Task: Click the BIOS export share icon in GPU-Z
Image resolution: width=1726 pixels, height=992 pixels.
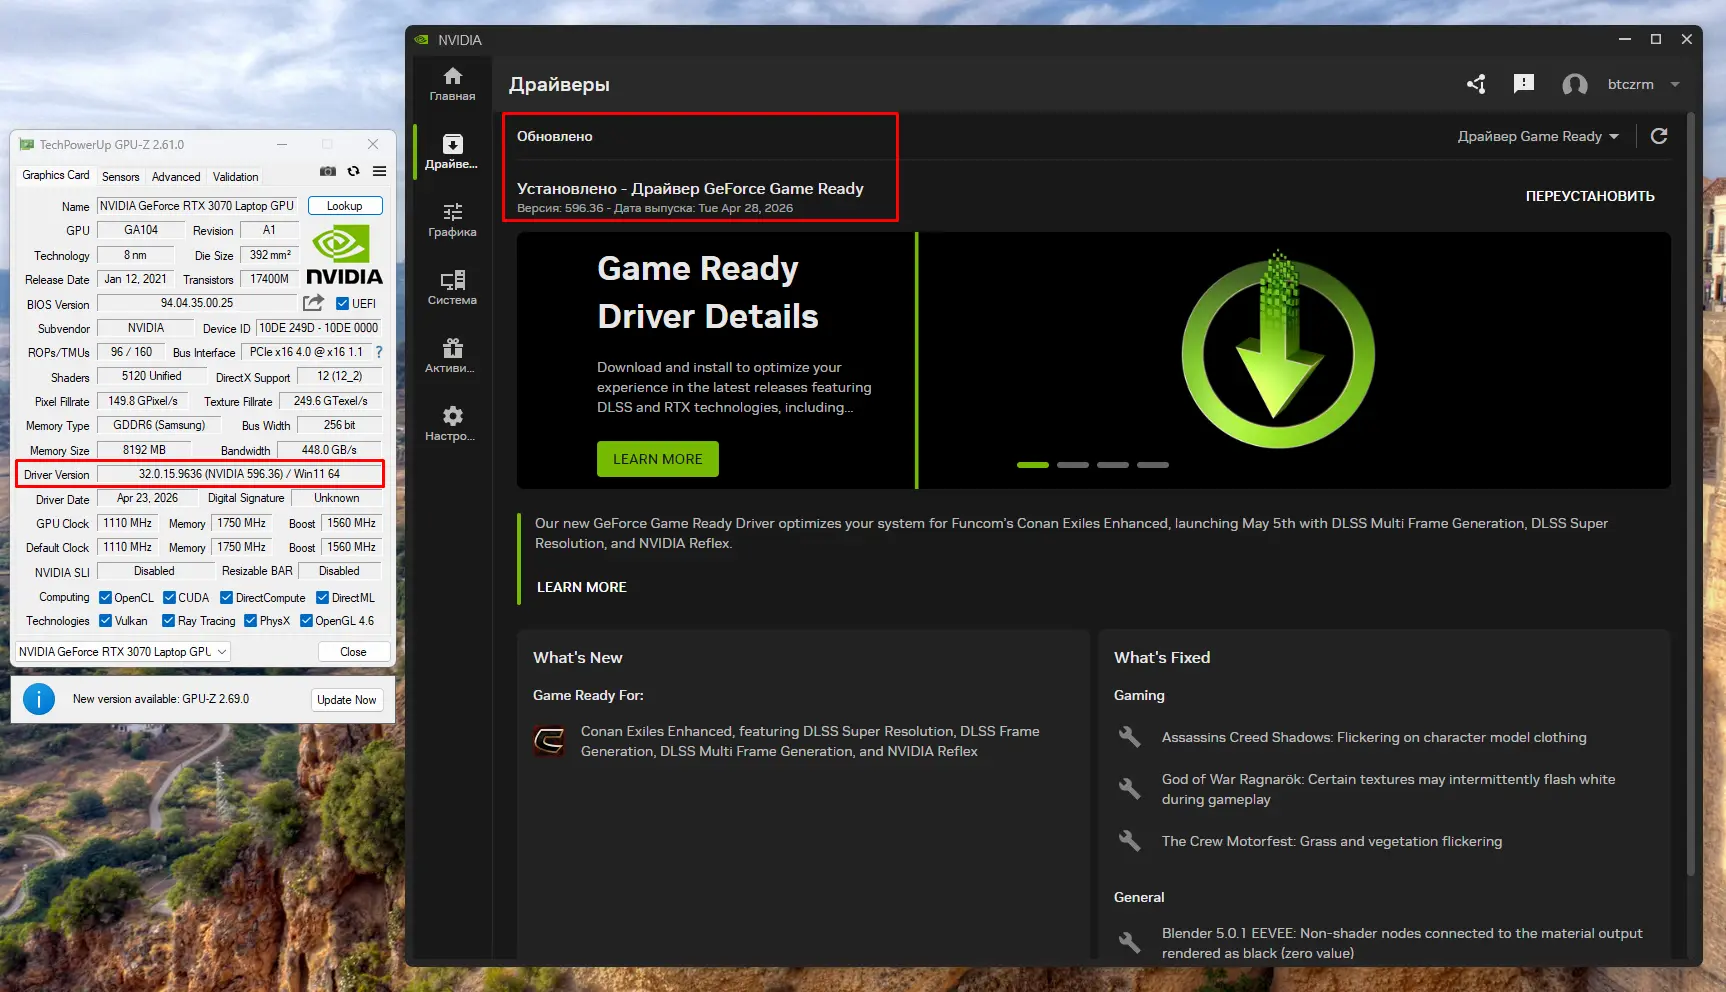Action: (314, 303)
